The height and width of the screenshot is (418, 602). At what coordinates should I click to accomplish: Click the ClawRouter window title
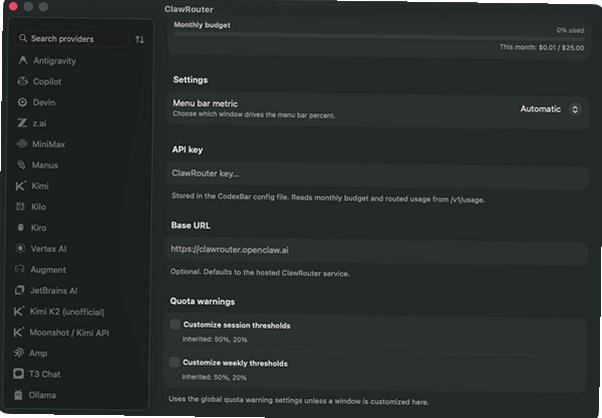[189, 9]
